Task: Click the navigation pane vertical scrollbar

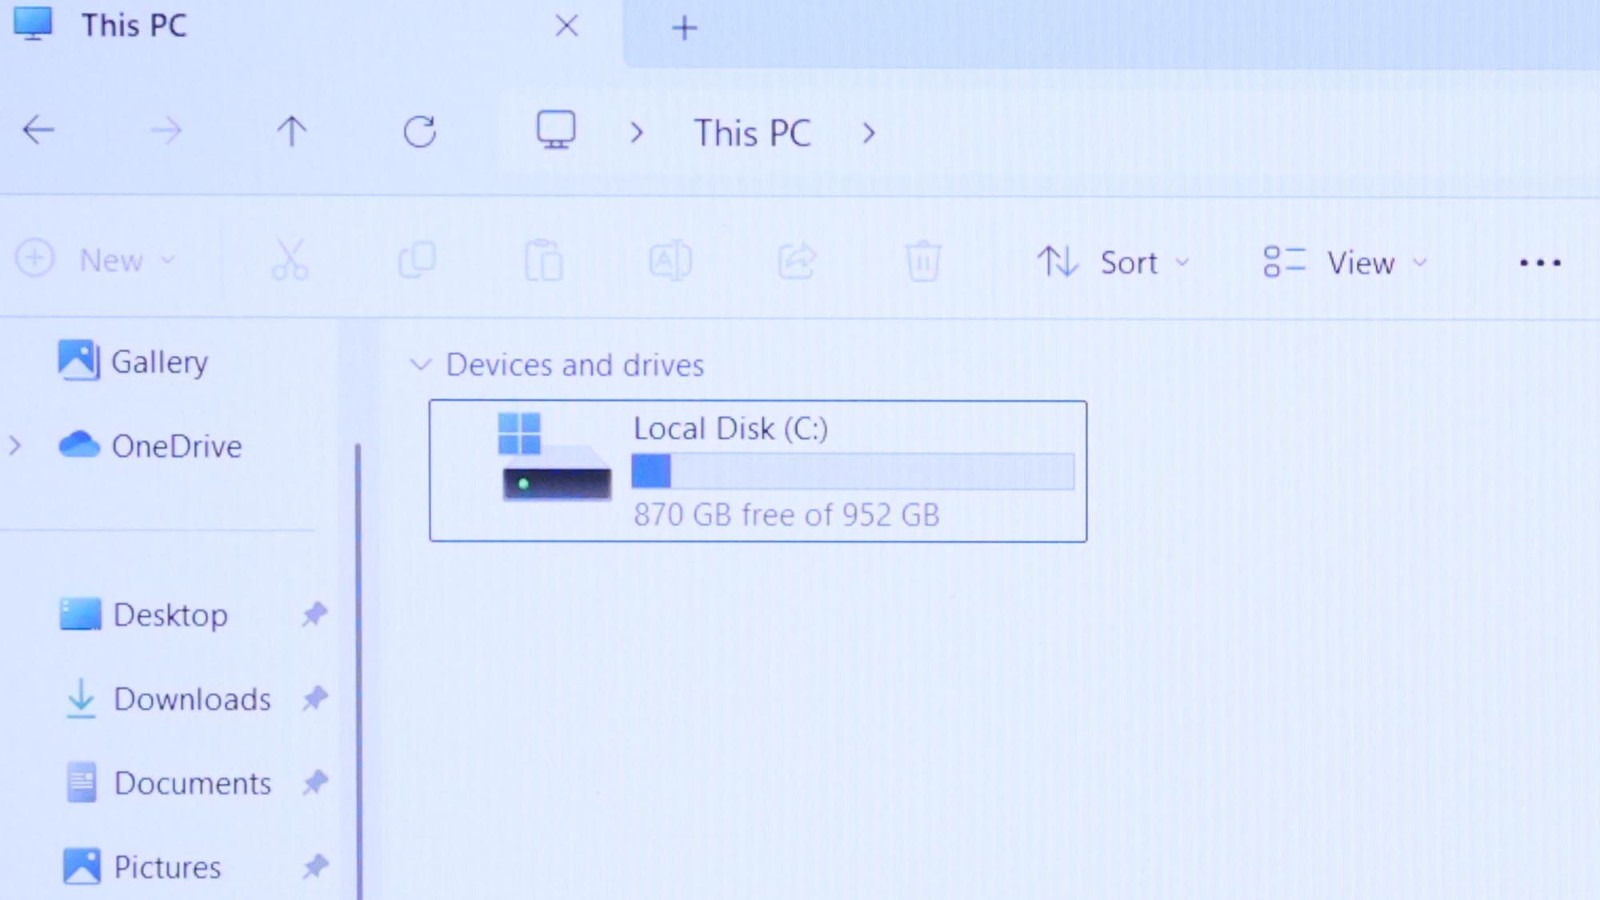Action: (358, 670)
